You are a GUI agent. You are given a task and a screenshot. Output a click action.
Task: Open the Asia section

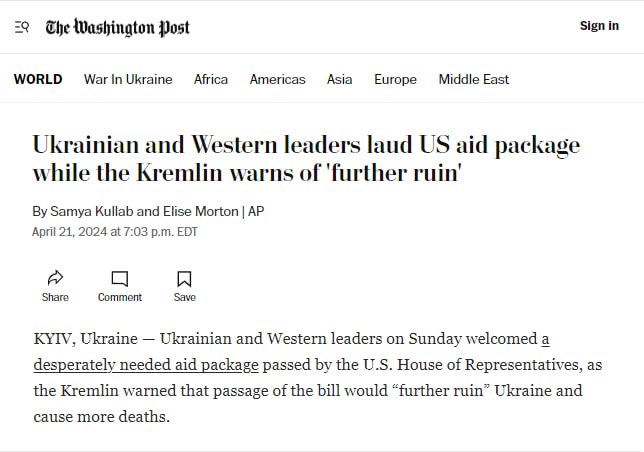coord(339,79)
